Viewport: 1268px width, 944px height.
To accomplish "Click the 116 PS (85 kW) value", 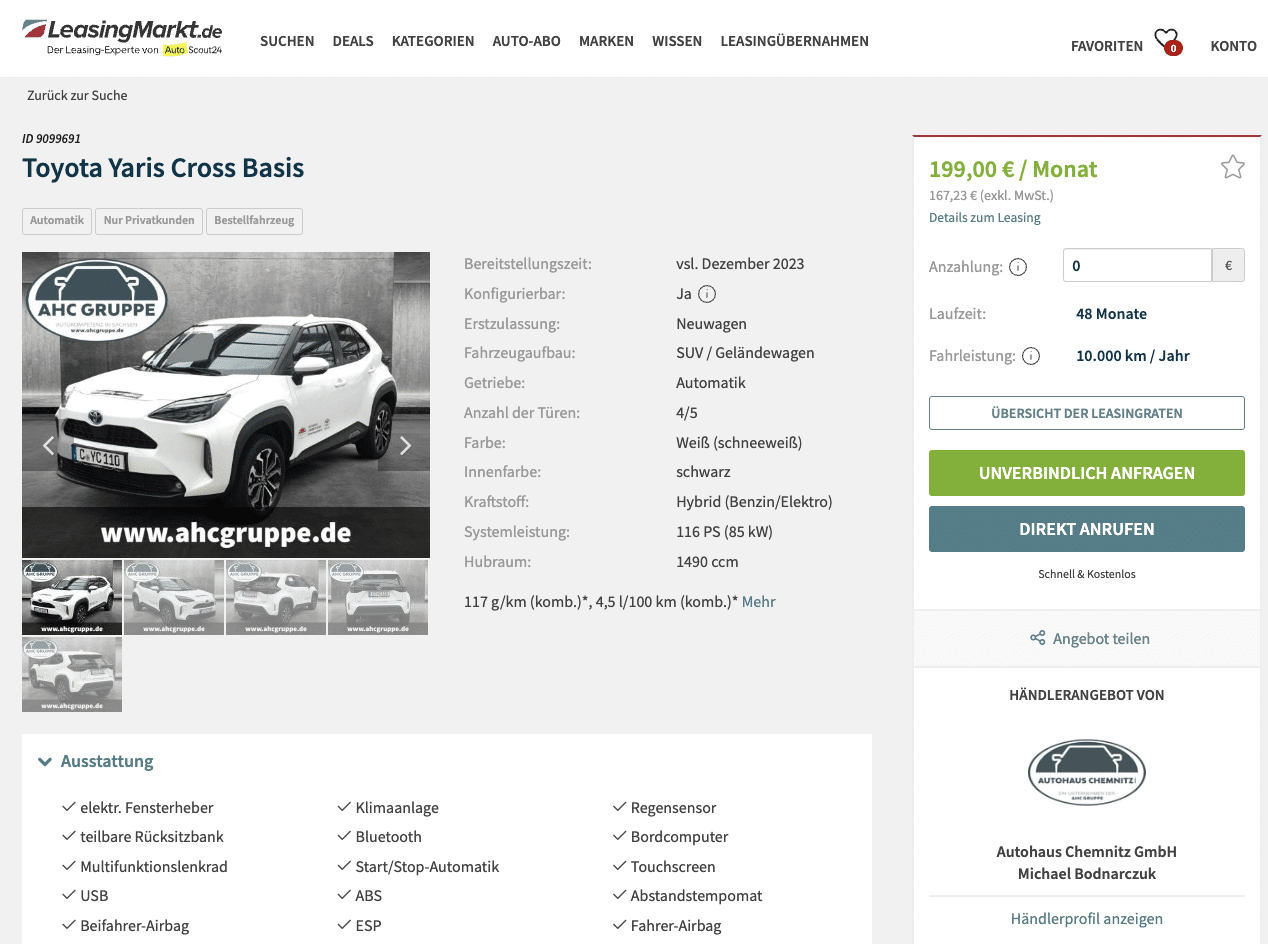I will 724,531.
